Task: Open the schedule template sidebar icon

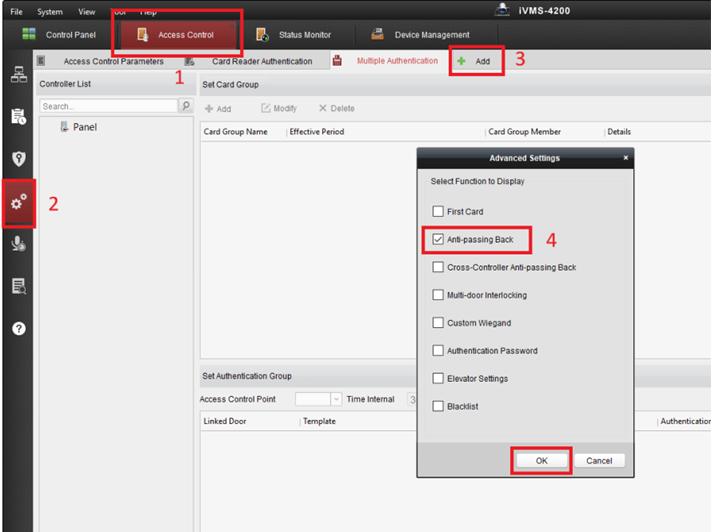Action: pyautogui.click(x=19, y=117)
